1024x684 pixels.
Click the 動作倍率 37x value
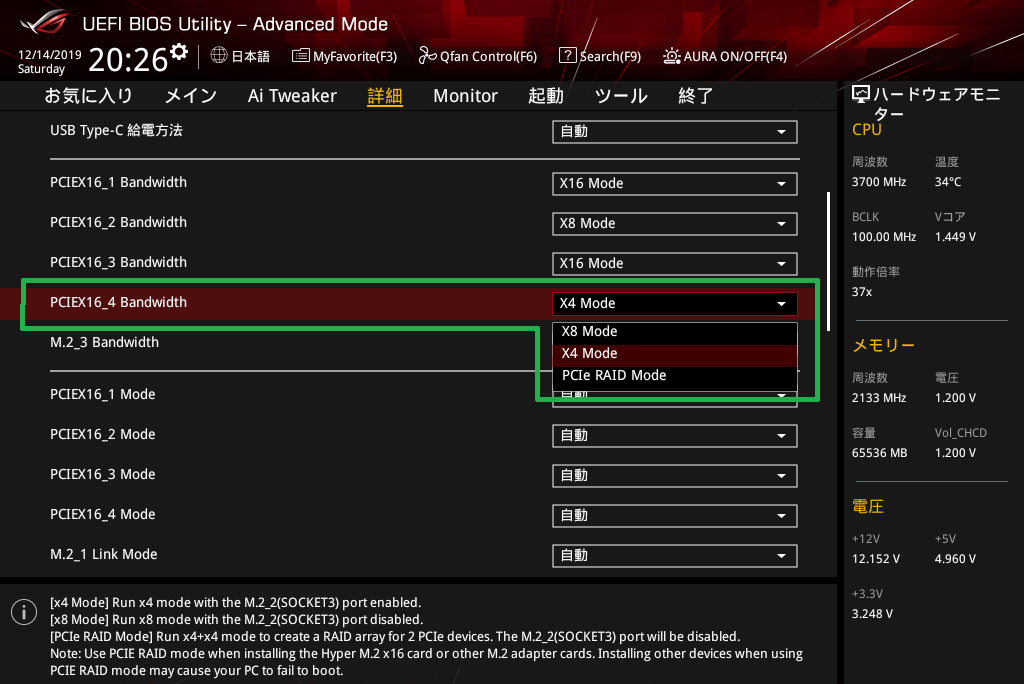861,291
